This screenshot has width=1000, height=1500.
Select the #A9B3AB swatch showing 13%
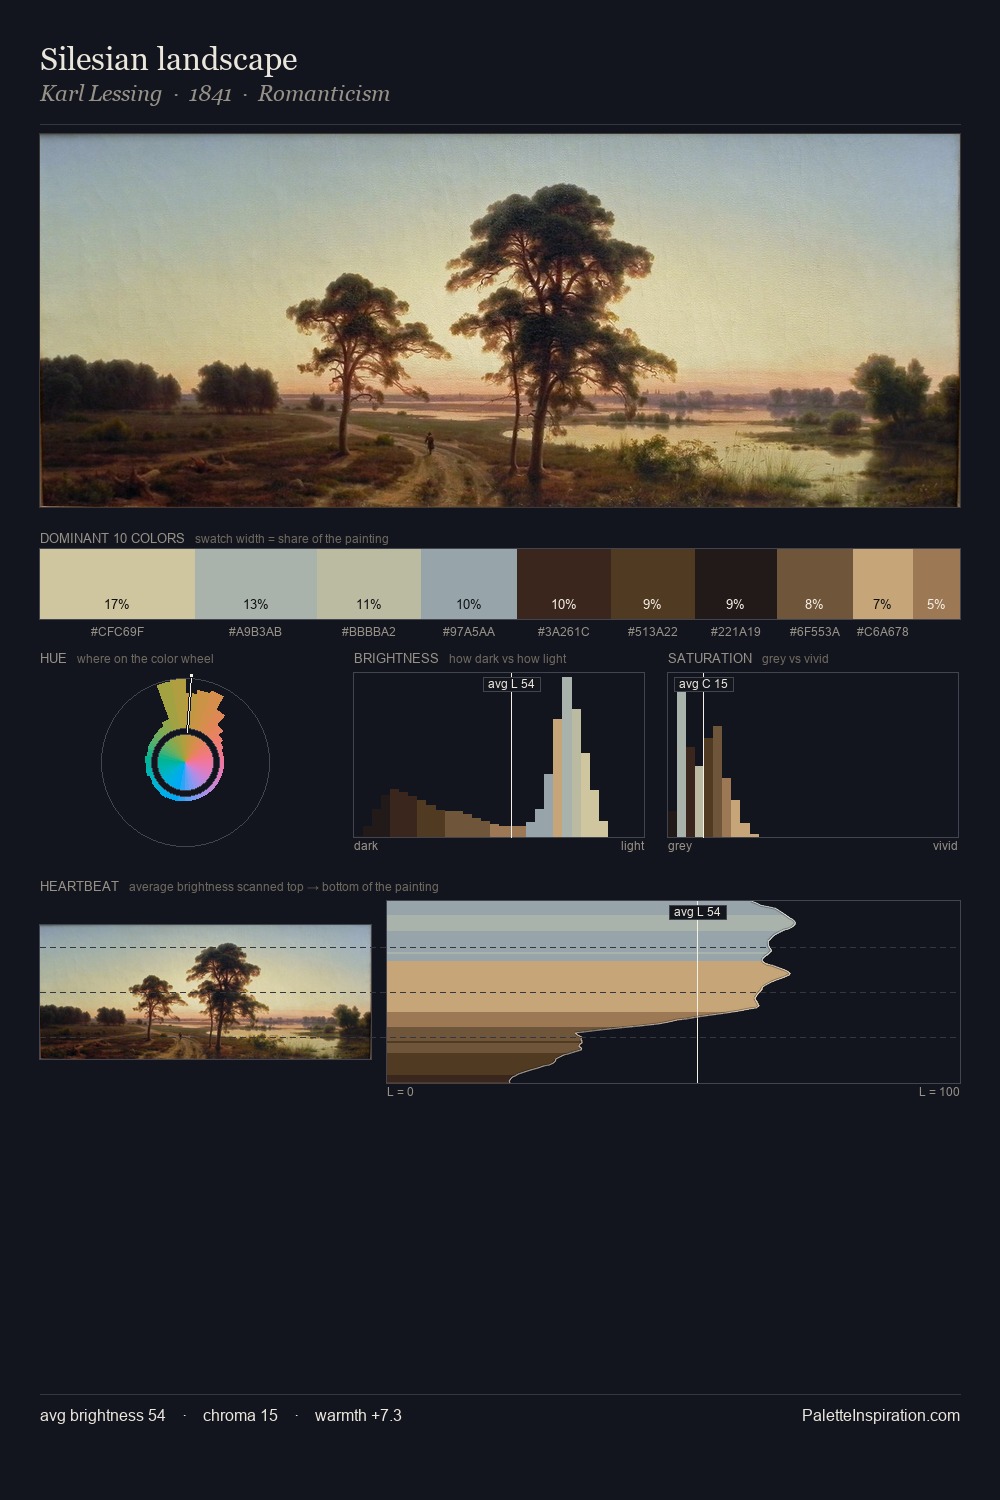[x=255, y=584]
